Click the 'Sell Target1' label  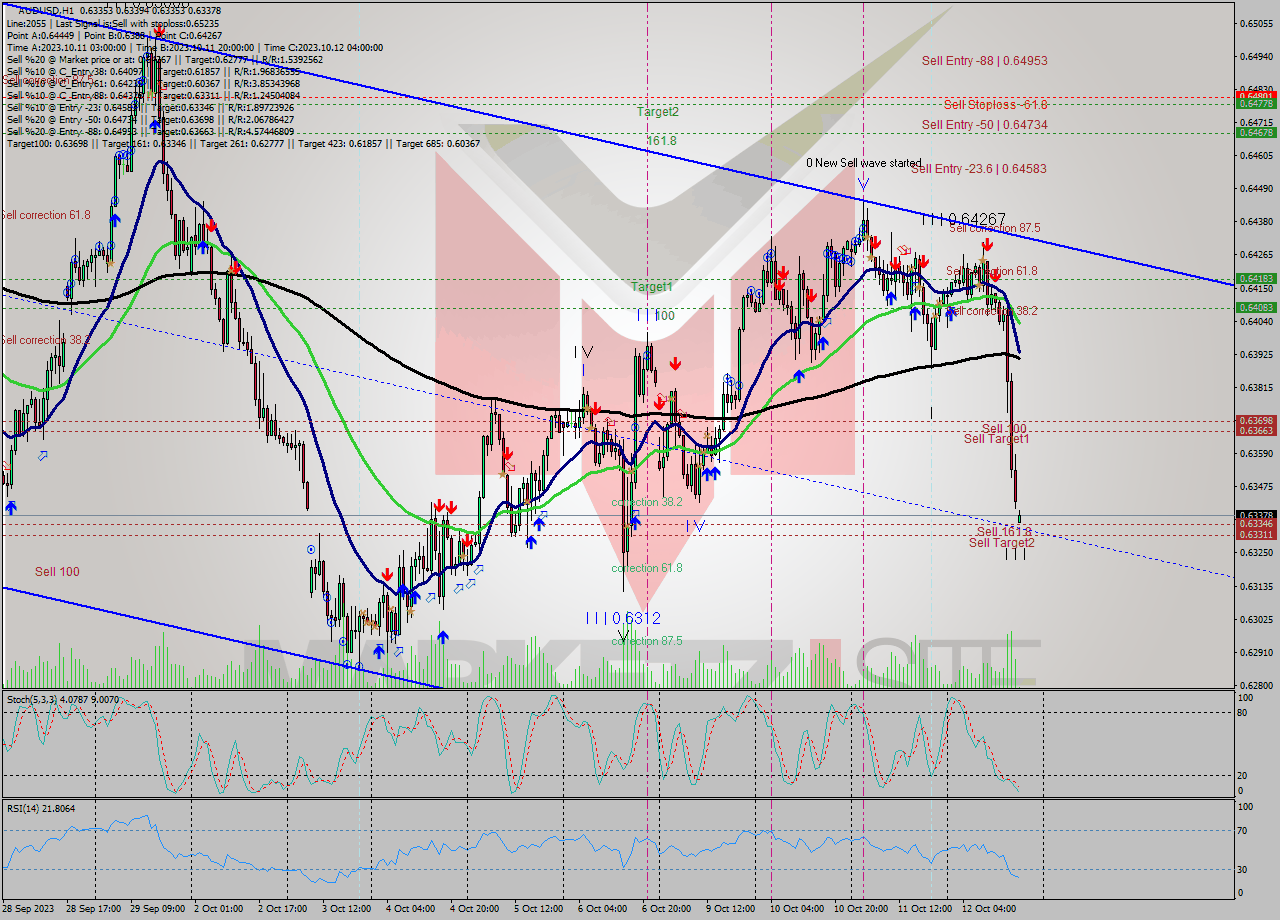[996, 439]
